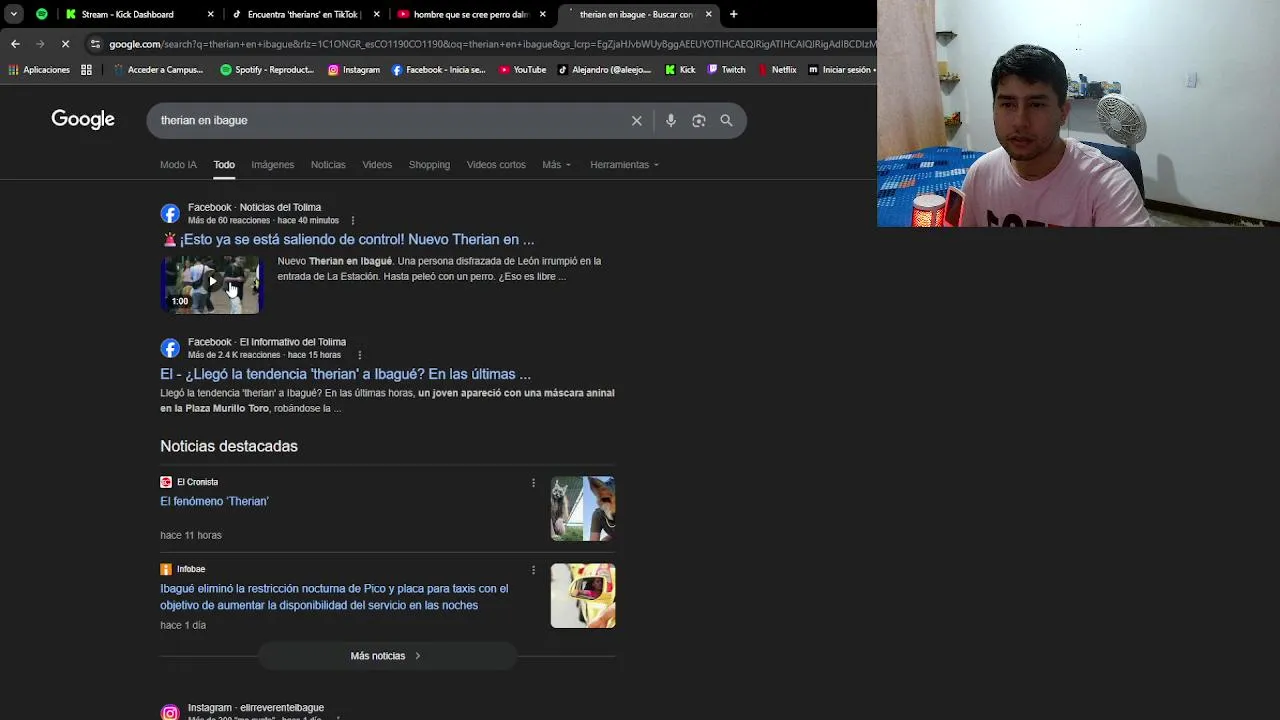The width and height of the screenshot is (1280, 720).
Task: Click the Facebook icon of Noticias del Tolima result
Action: (170, 213)
